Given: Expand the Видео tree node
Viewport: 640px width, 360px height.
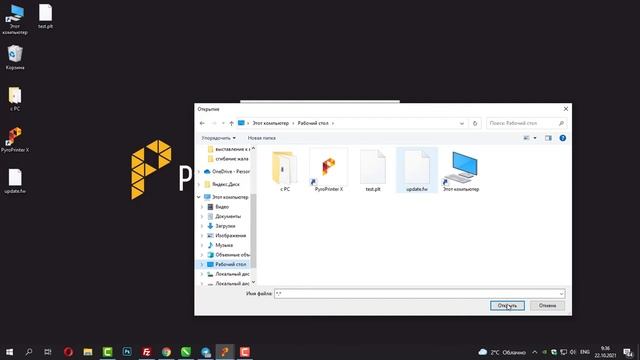Looking at the screenshot, I should (202, 207).
